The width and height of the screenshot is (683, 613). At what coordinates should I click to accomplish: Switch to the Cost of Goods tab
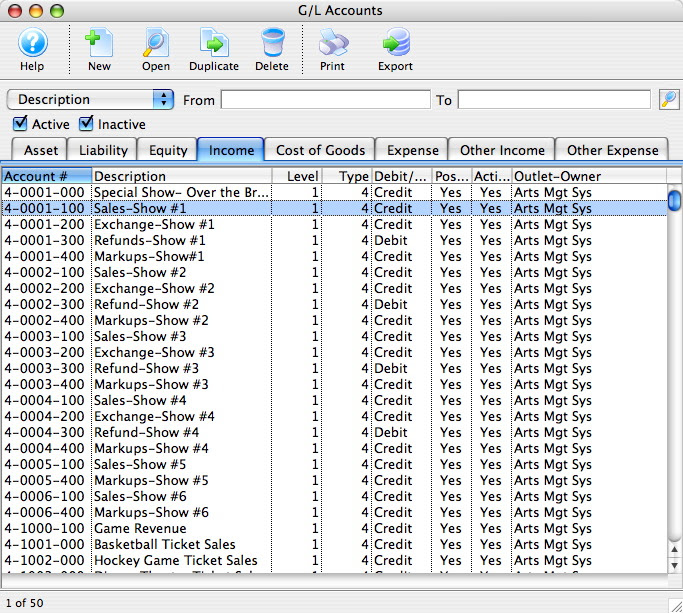(x=320, y=150)
